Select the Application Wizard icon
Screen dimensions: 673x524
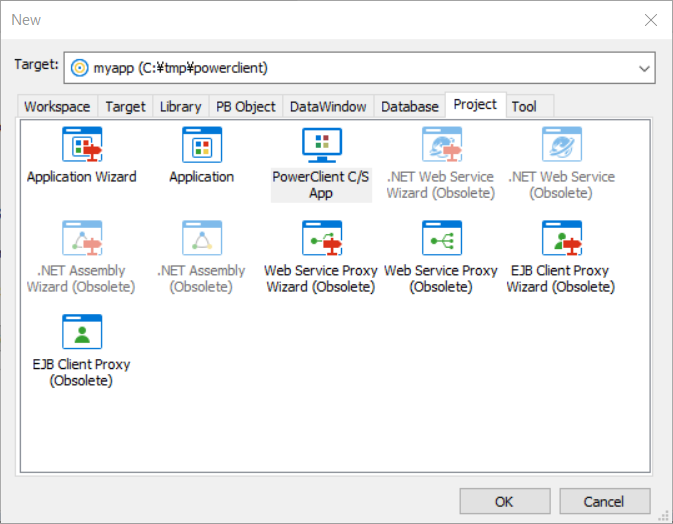(82, 146)
